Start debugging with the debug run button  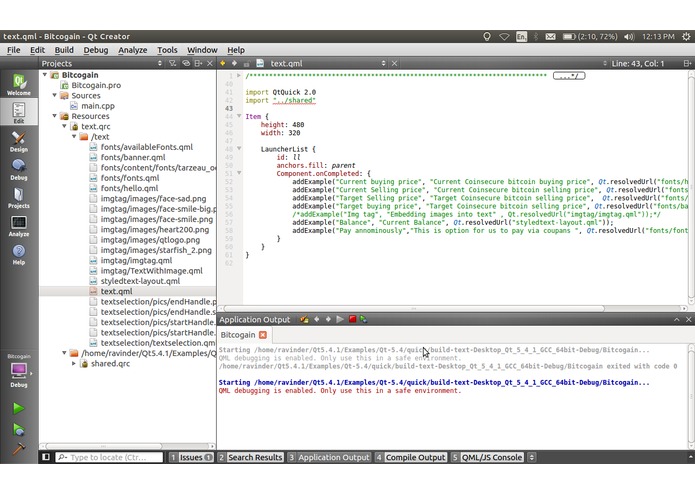(x=18, y=429)
